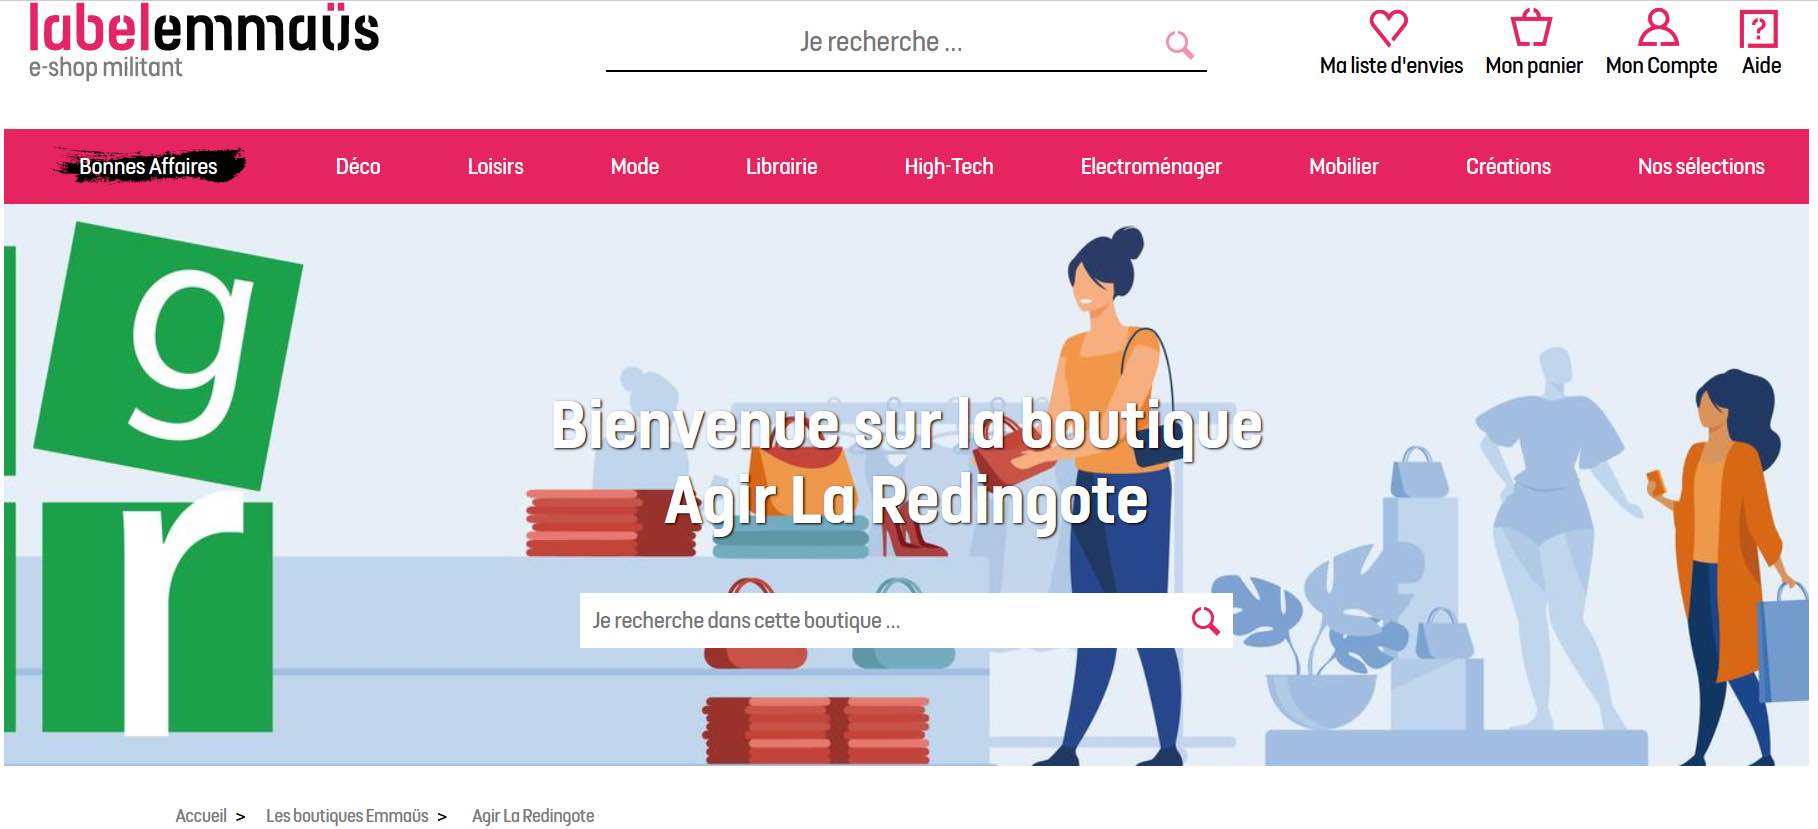This screenshot has width=1818, height=829.
Task: Click the boutique search magnifier icon
Action: pos(1205,621)
